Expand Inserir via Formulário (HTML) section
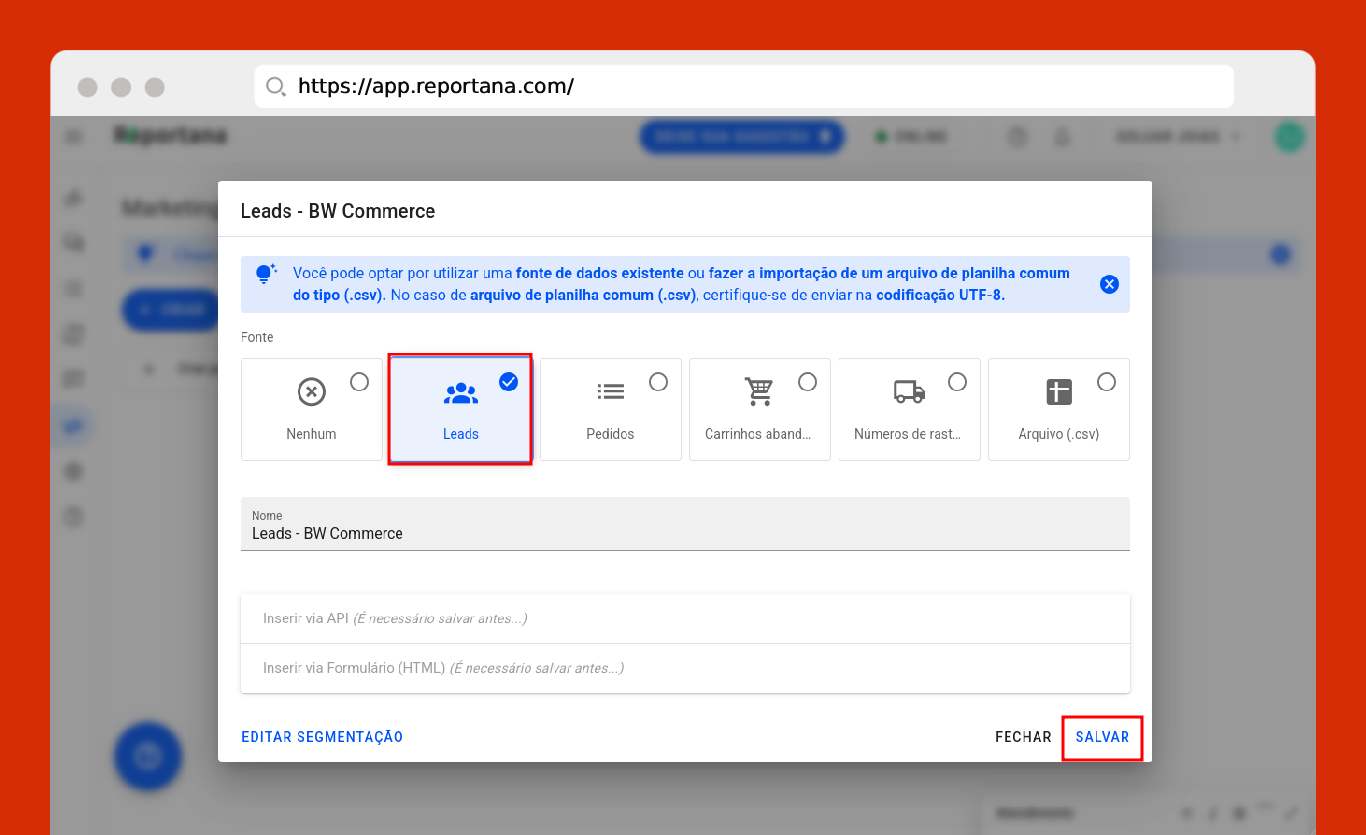 (x=685, y=668)
